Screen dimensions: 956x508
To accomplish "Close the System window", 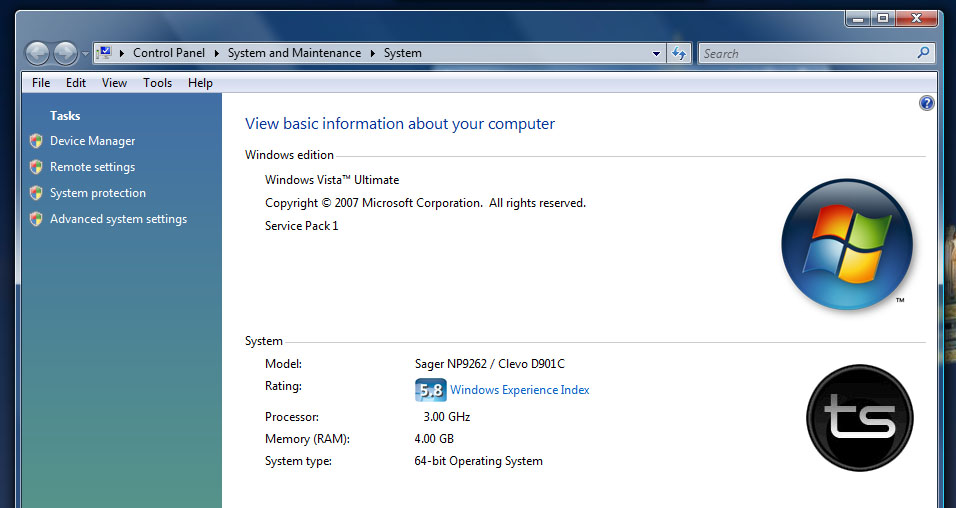I will [x=916, y=19].
